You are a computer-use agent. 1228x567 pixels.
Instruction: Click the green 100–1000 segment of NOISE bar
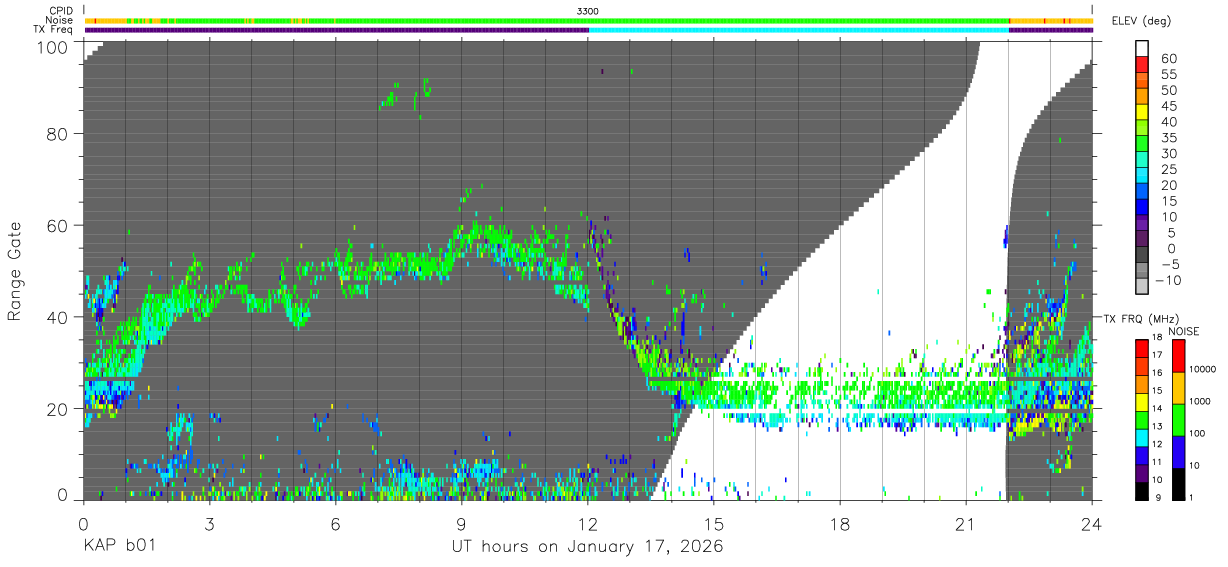click(x=1177, y=419)
